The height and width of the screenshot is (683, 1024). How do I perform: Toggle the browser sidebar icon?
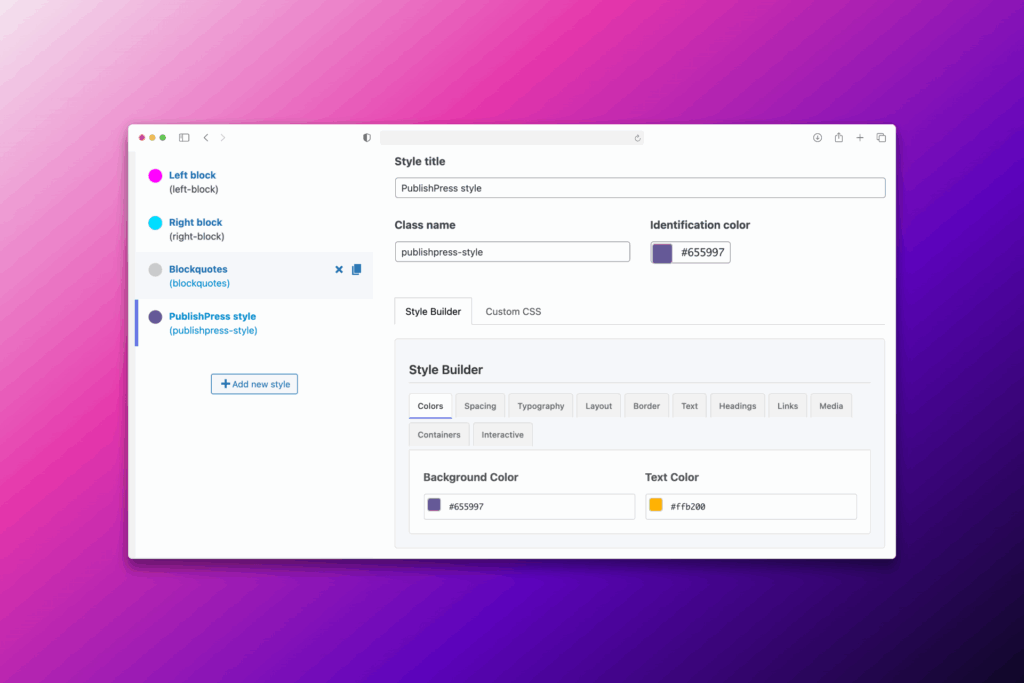[184, 138]
